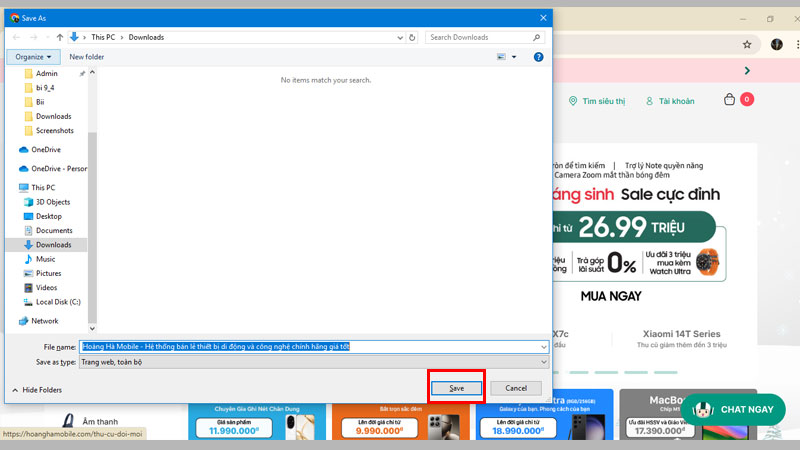Click This PC in the address breadcrumb
The width and height of the screenshot is (800, 450).
tap(104, 37)
